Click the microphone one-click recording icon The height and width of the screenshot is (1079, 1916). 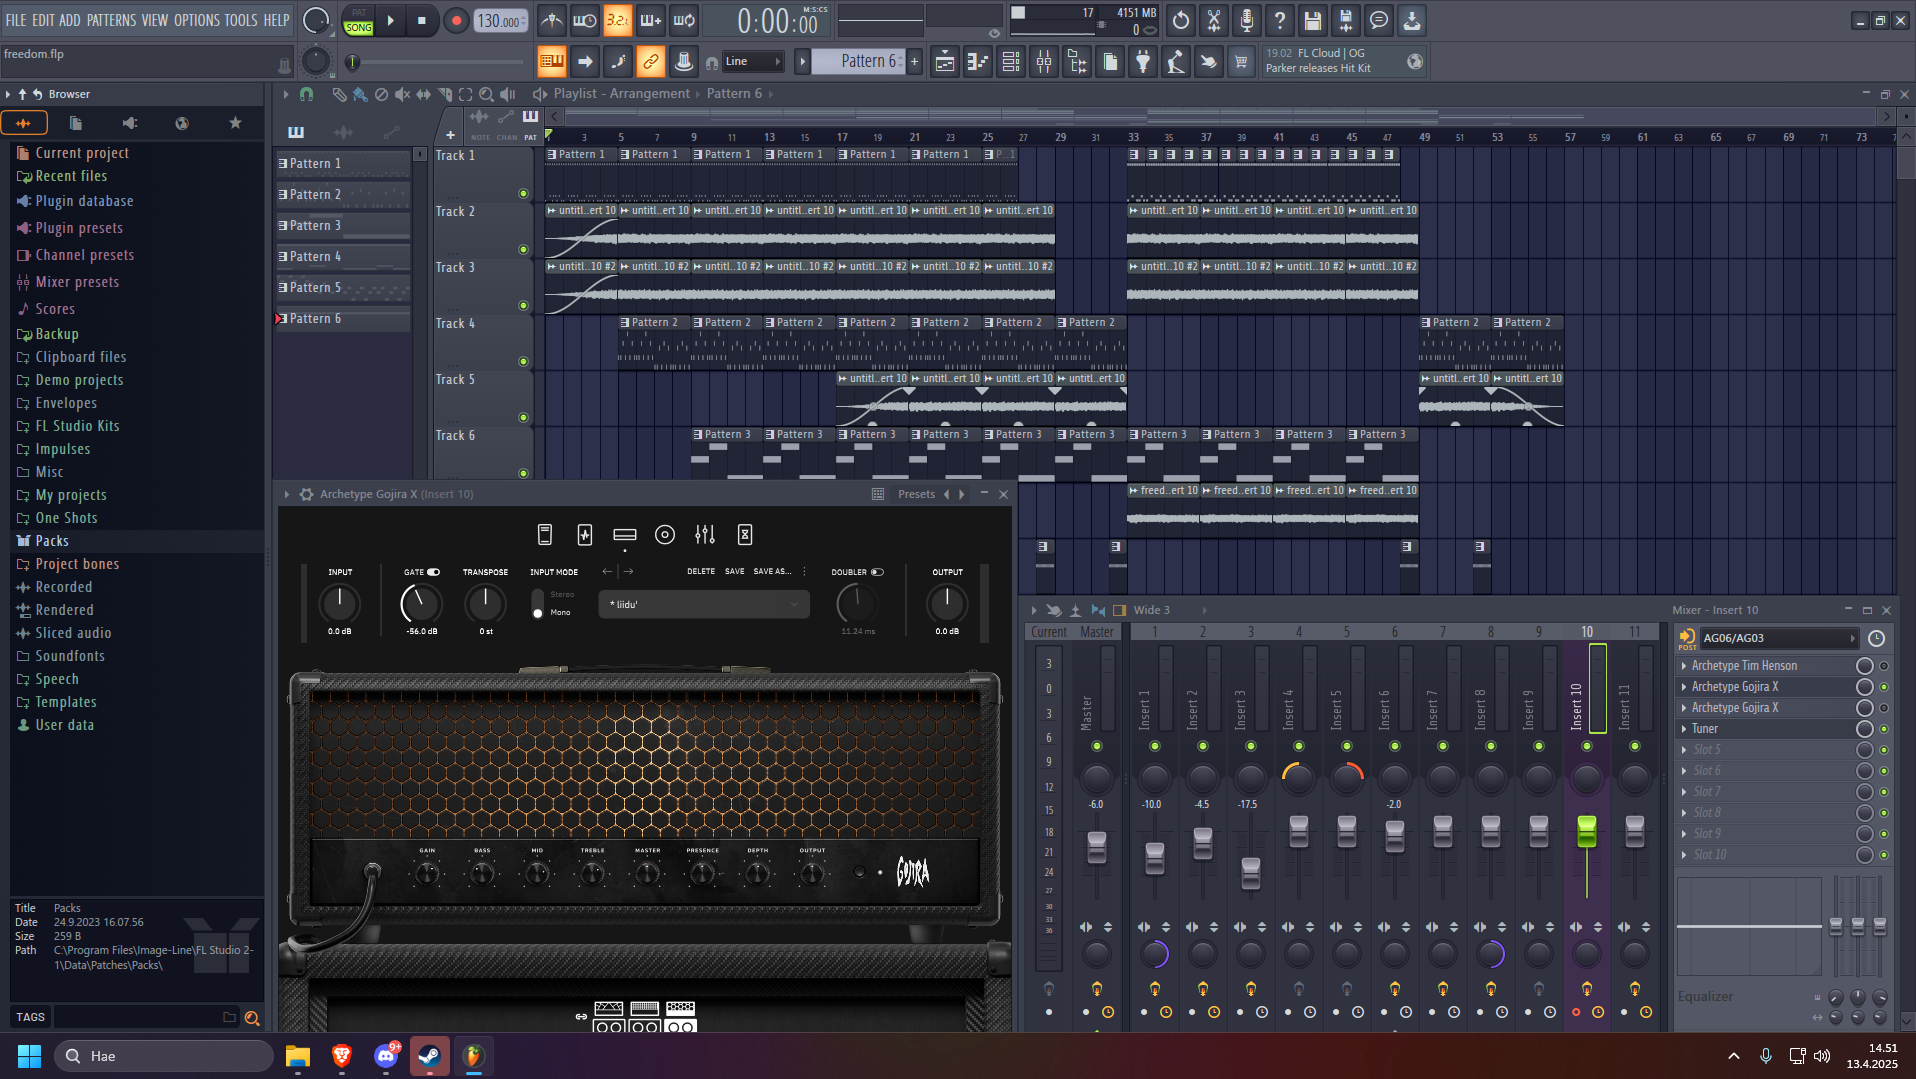tap(1247, 20)
